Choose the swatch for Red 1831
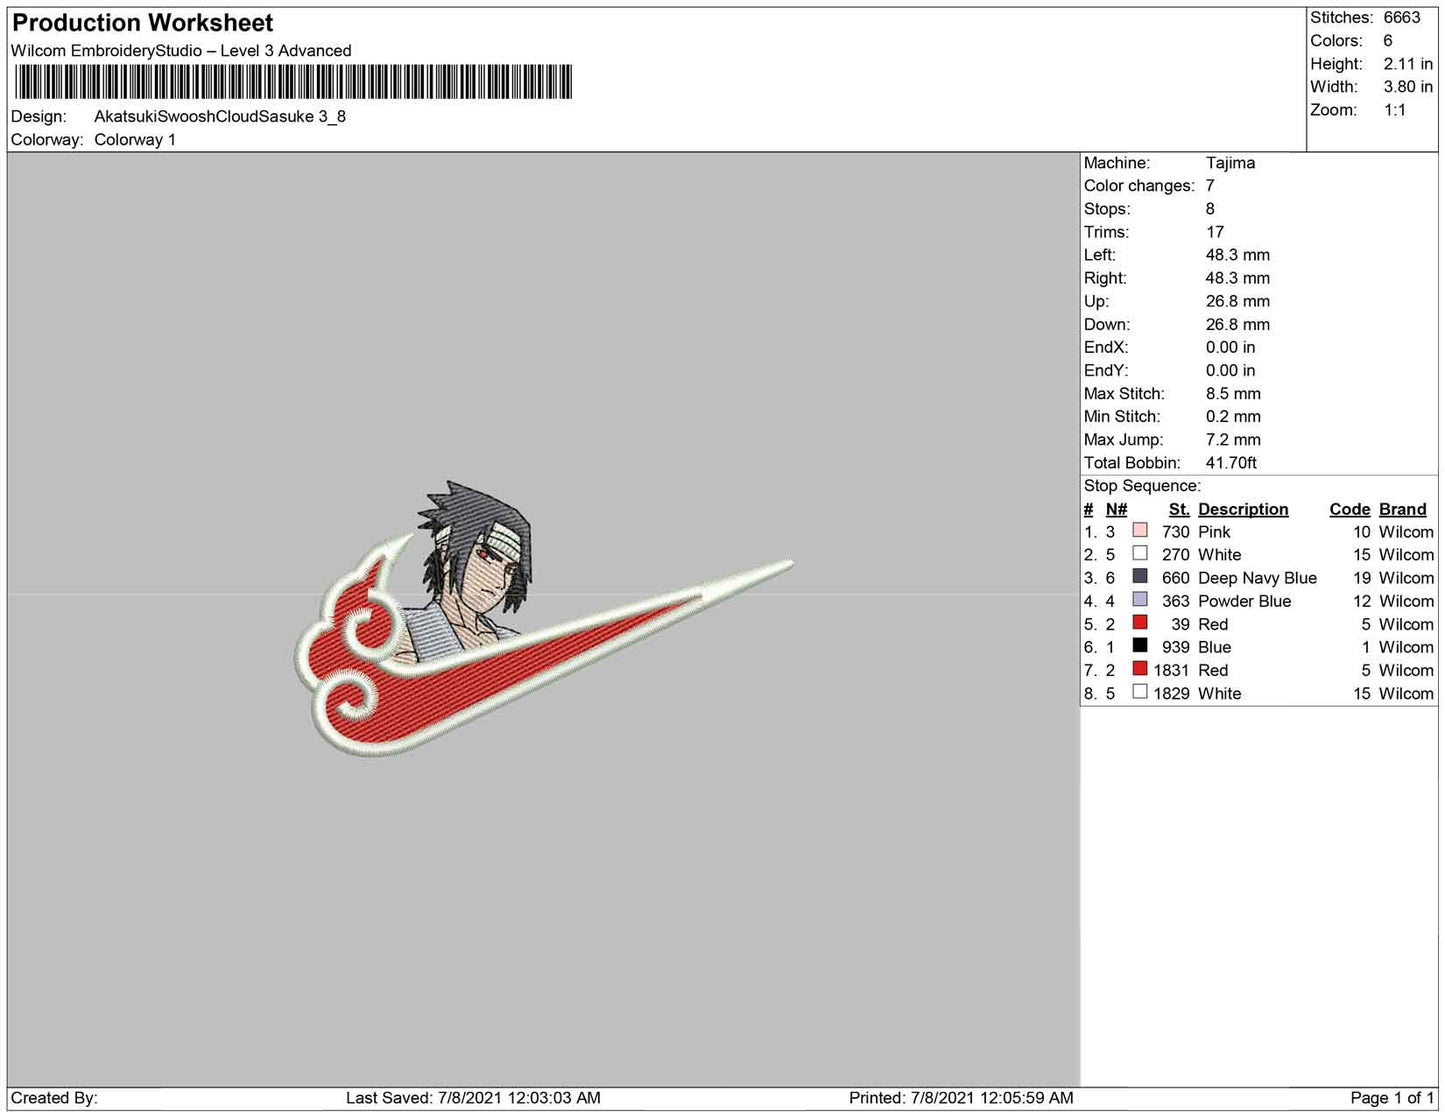 tap(1140, 669)
